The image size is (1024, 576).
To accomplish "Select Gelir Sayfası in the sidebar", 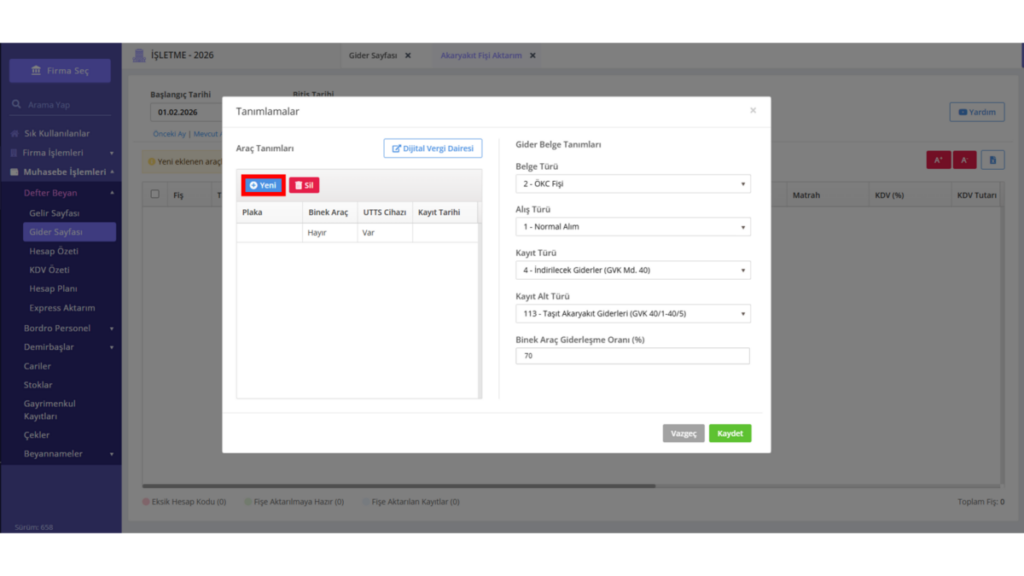I will 54,213.
